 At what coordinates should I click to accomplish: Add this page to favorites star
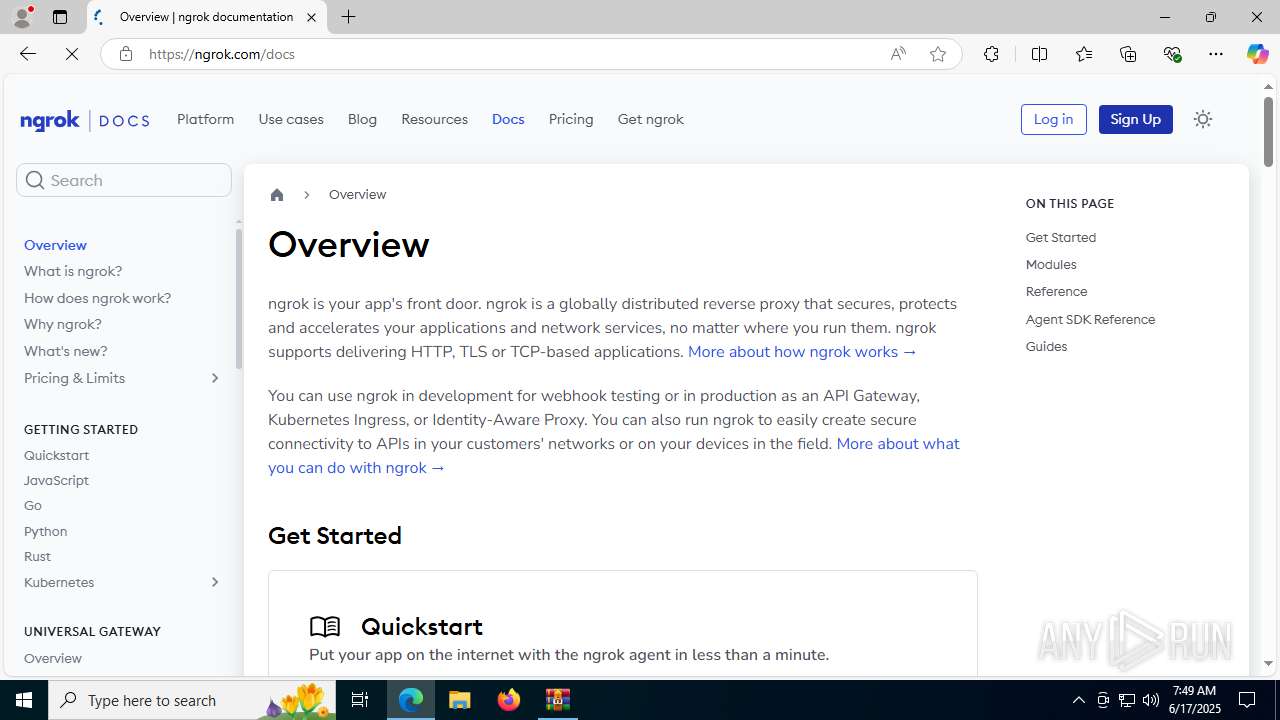point(937,54)
